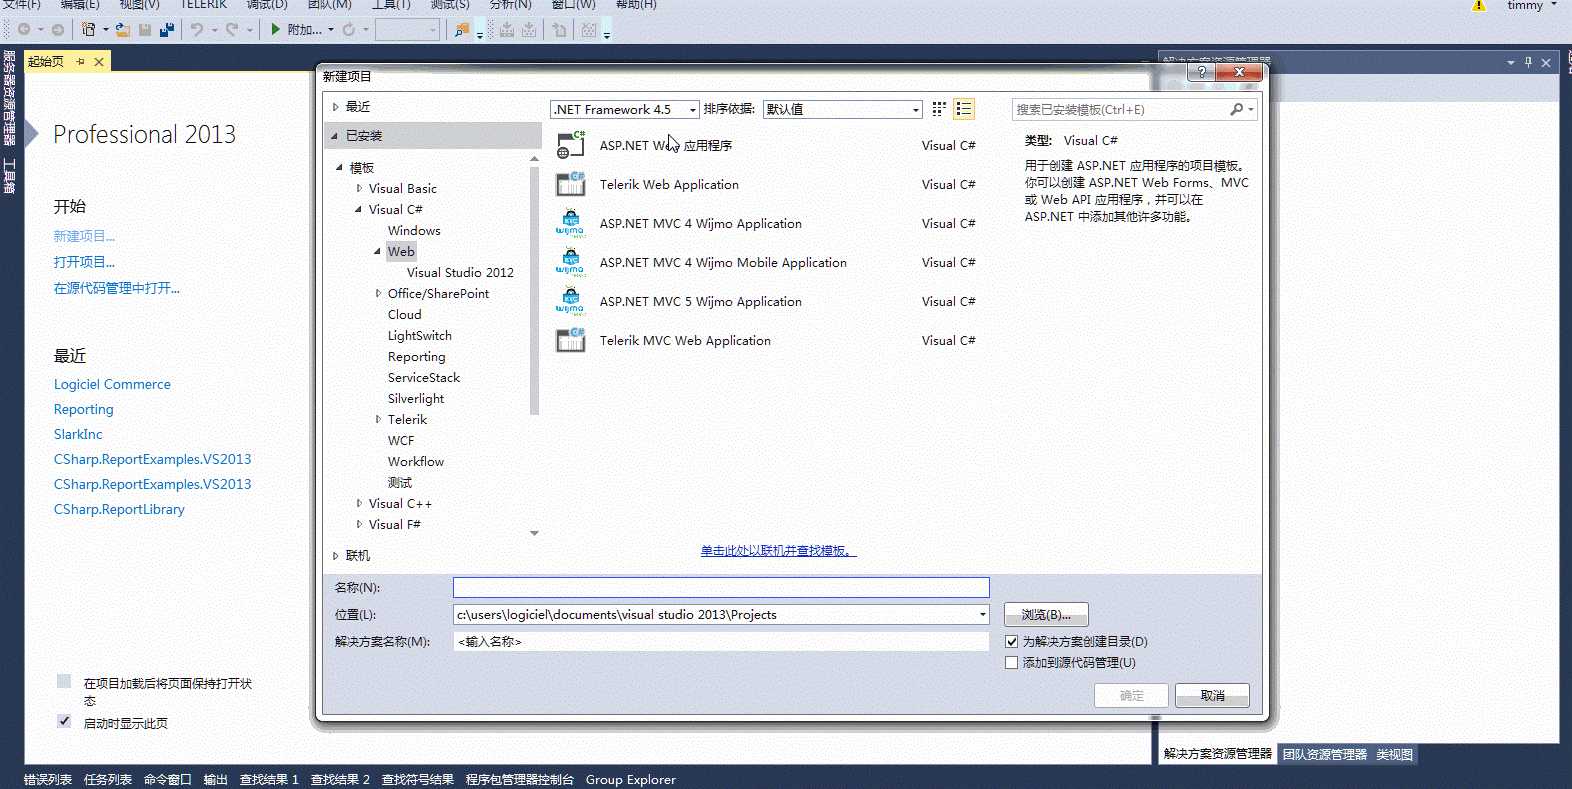Close the start page tab

[99, 62]
